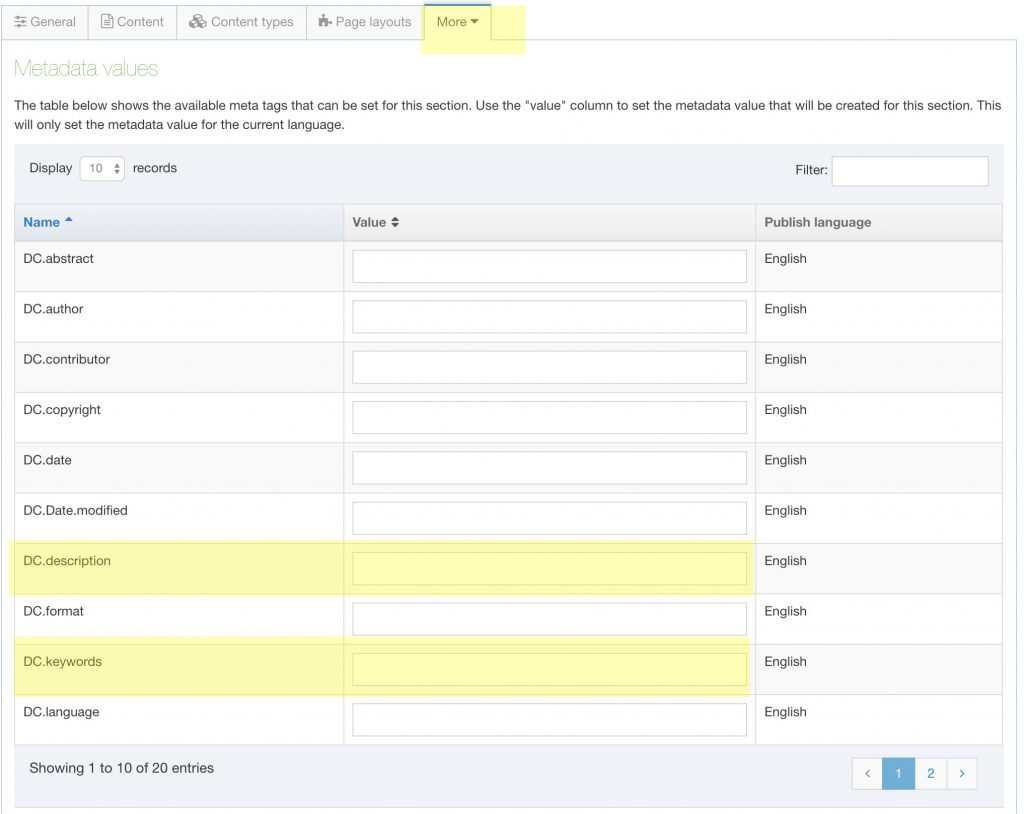Click the cubes icon on Content types tab
This screenshot has width=1024, height=814.
click(x=198, y=21)
